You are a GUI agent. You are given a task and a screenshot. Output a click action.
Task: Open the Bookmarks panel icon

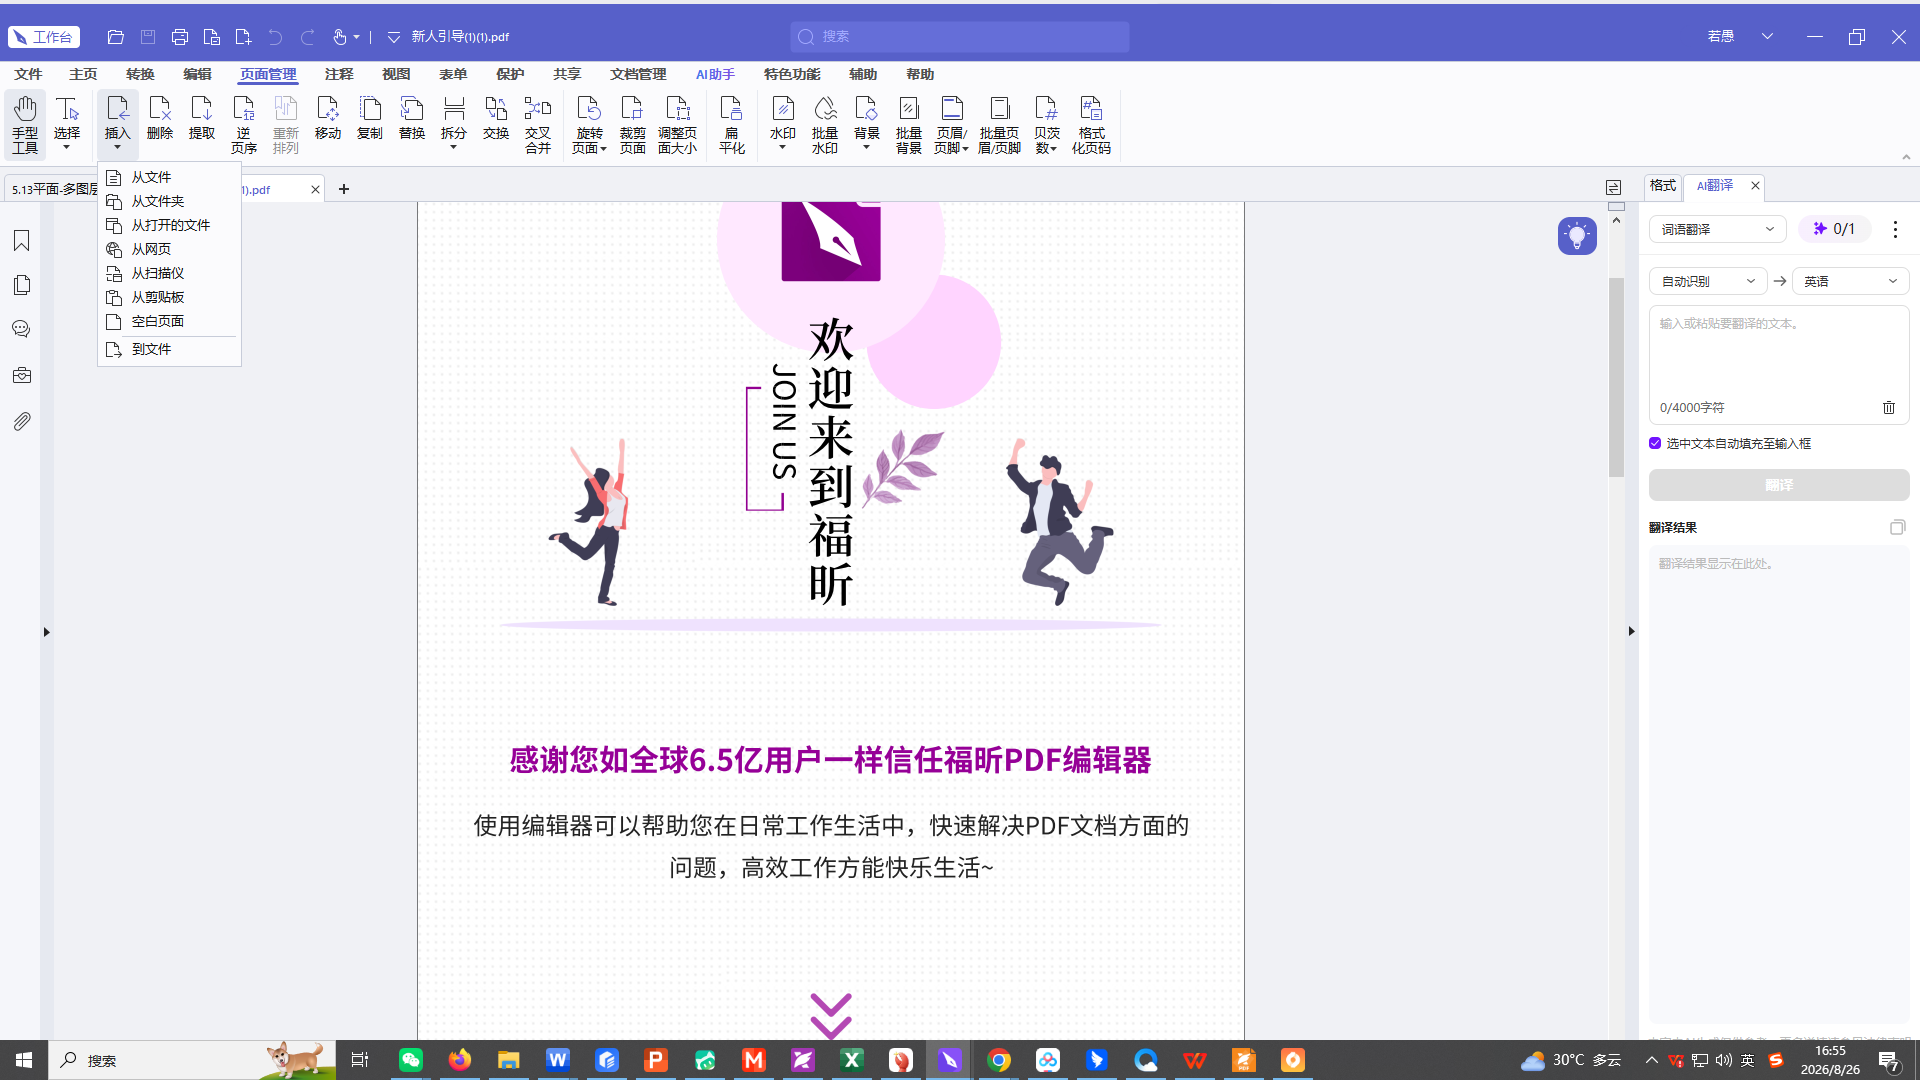click(22, 240)
